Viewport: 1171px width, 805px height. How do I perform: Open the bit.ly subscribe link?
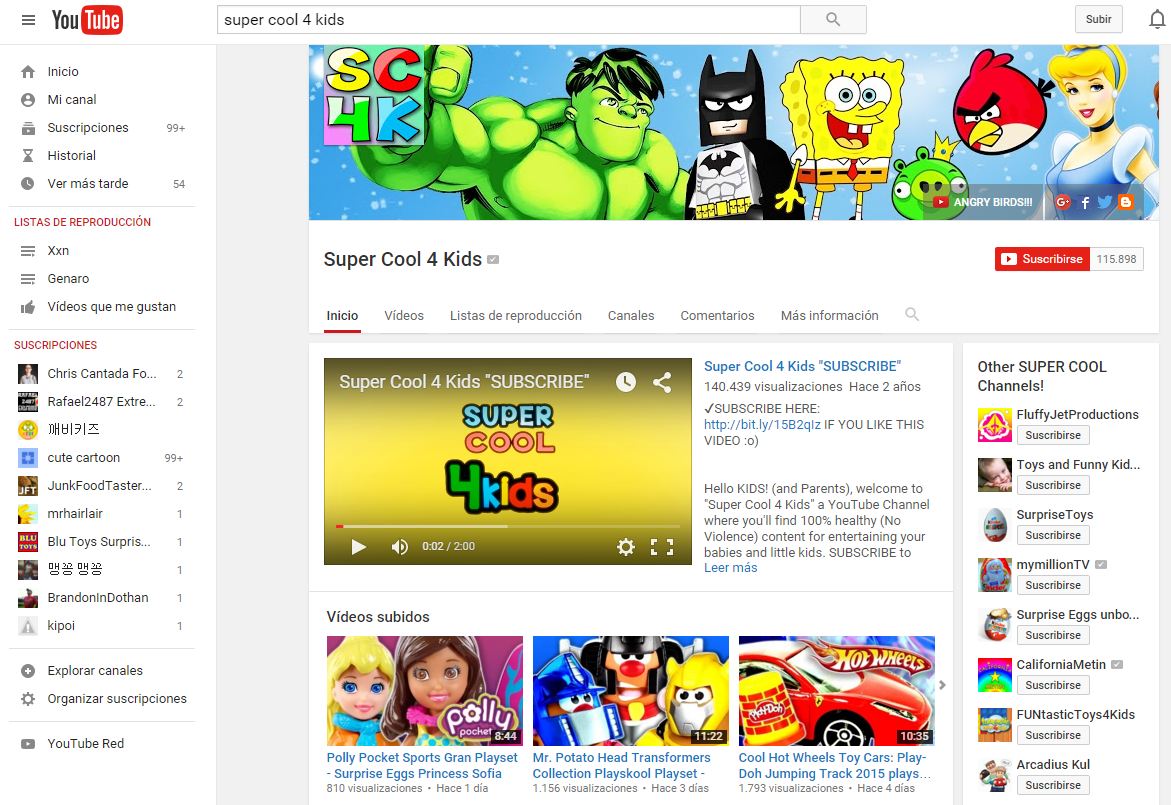click(x=762, y=425)
